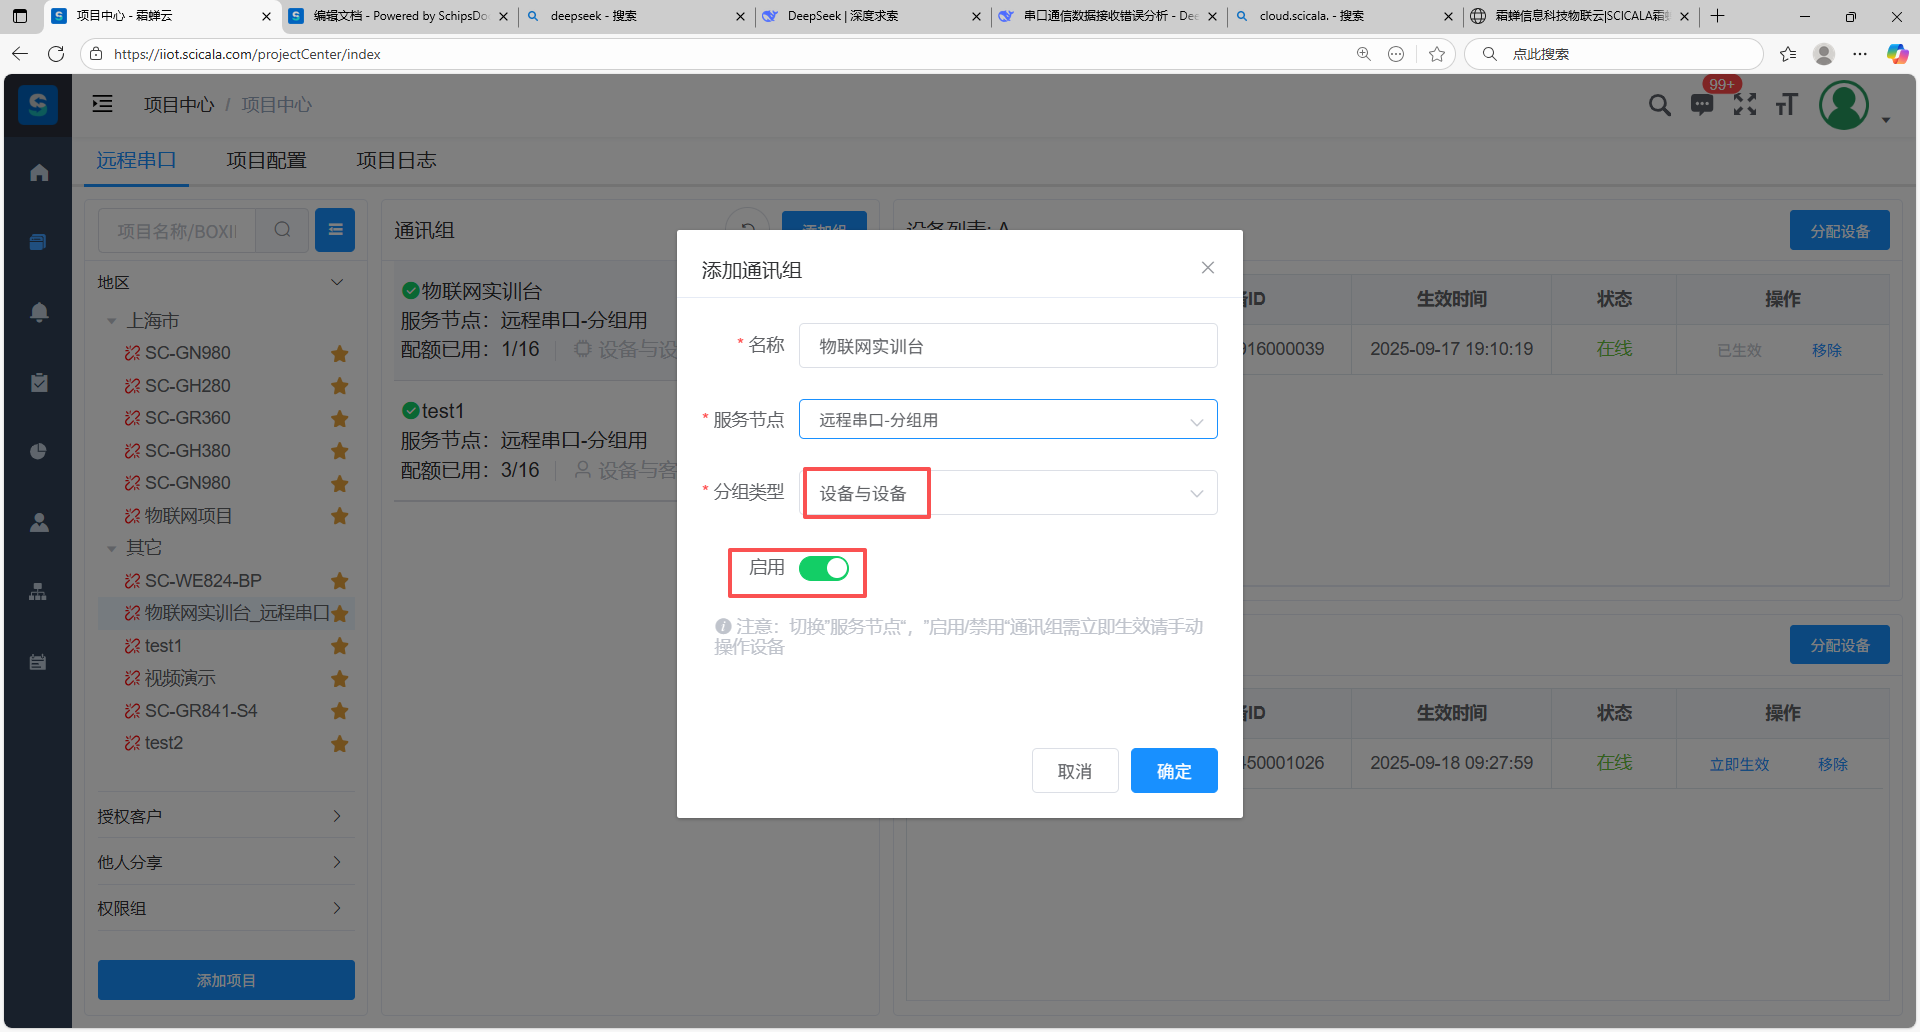Toggle fullscreen using the expand icon
The height and width of the screenshot is (1032, 1920).
[x=1744, y=105]
